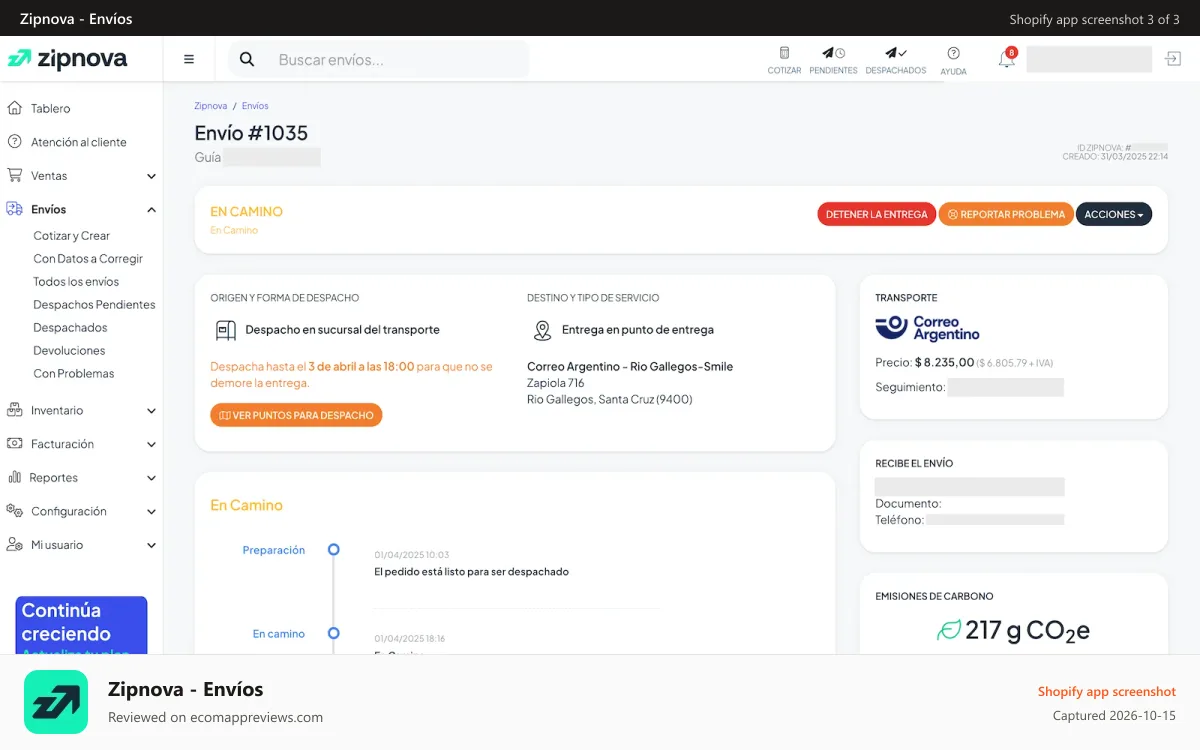Toggle the hamburger sidebar menu icon

[x=189, y=59]
